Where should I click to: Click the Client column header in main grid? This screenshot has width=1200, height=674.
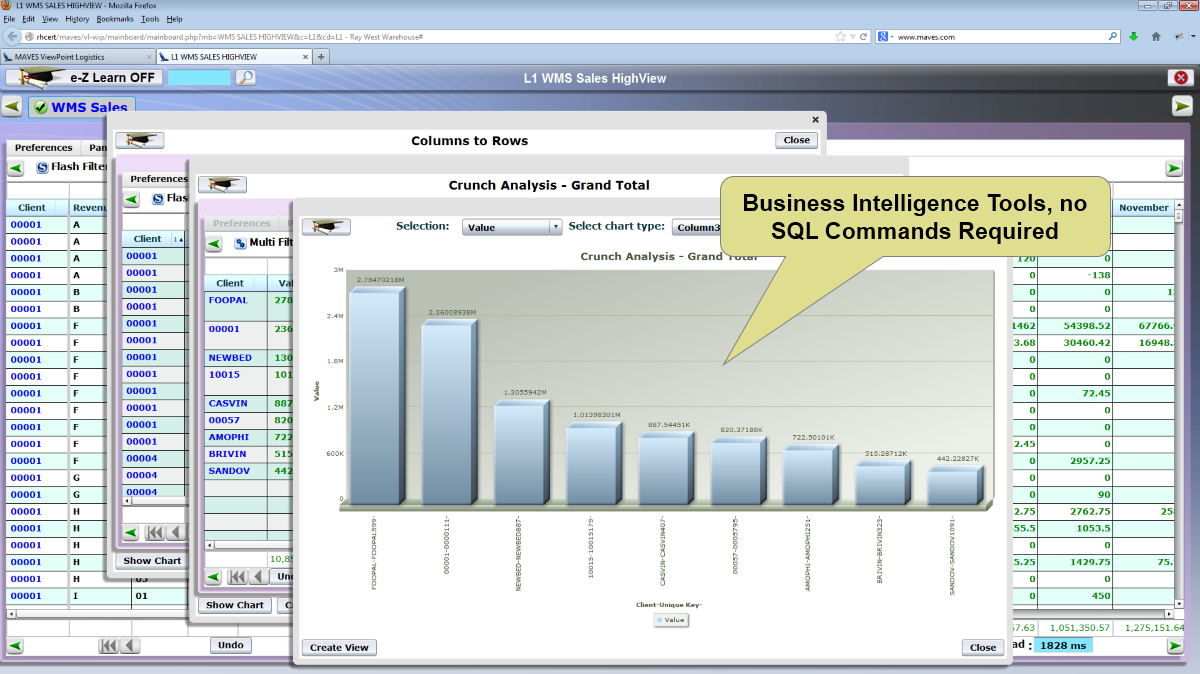pyautogui.click(x=32, y=208)
